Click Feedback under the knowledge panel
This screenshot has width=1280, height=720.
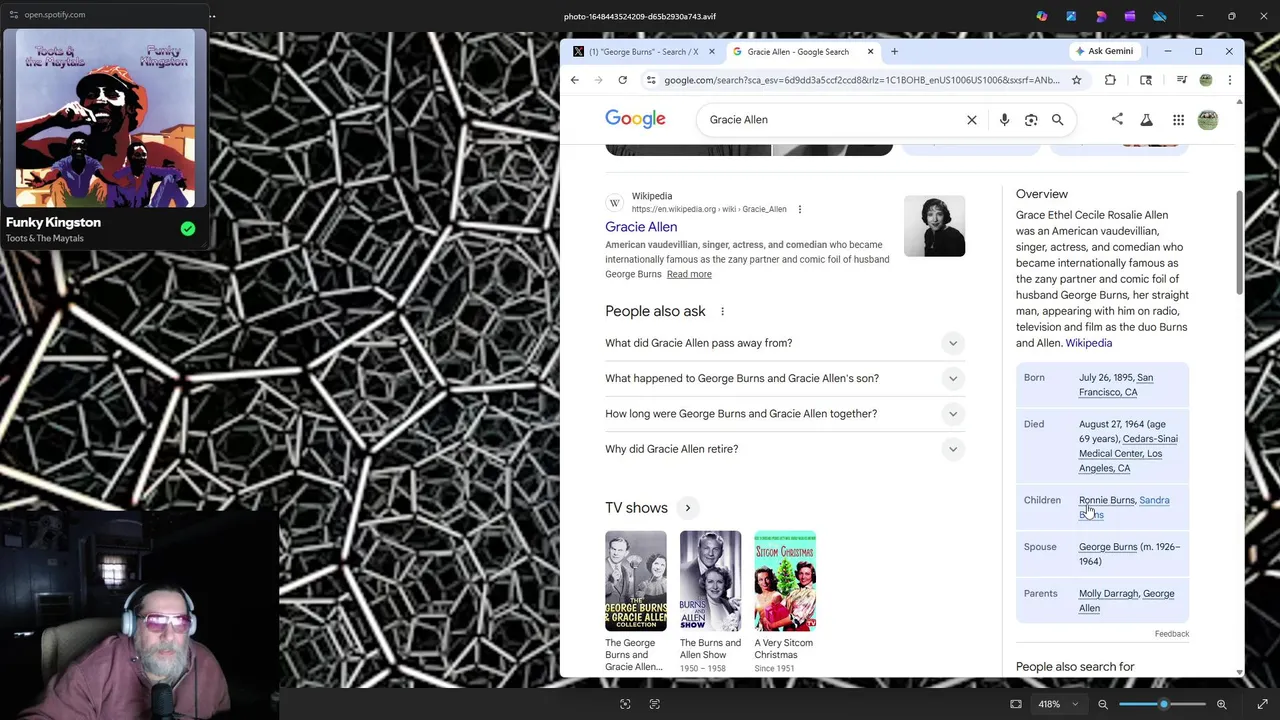pyautogui.click(x=1171, y=634)
